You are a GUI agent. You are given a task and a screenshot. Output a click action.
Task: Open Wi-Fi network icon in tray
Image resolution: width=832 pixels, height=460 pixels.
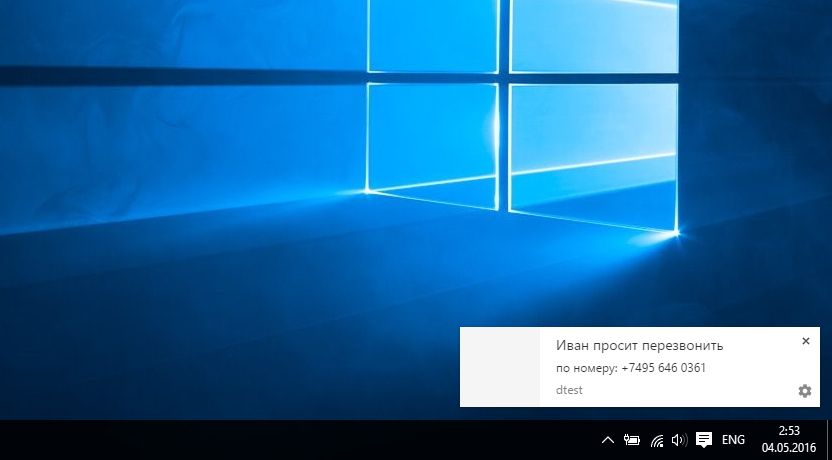656,440
